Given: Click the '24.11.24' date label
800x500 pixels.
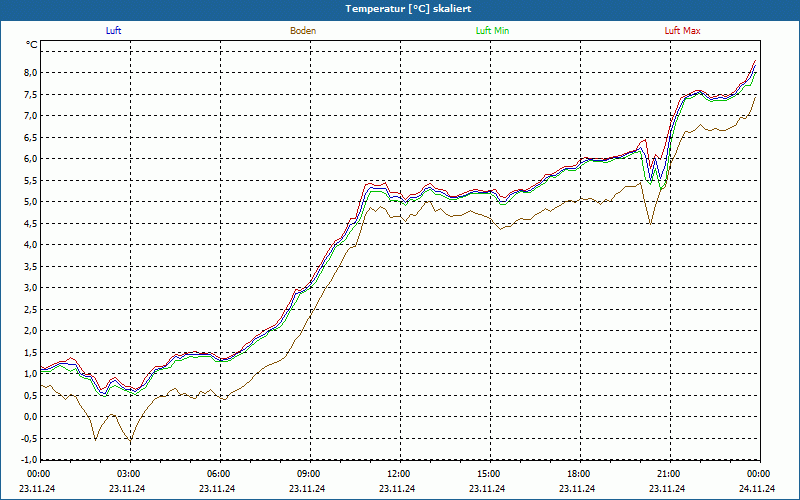Looking at the screenshot, I should pyautogui.click(x=757, y=488).
